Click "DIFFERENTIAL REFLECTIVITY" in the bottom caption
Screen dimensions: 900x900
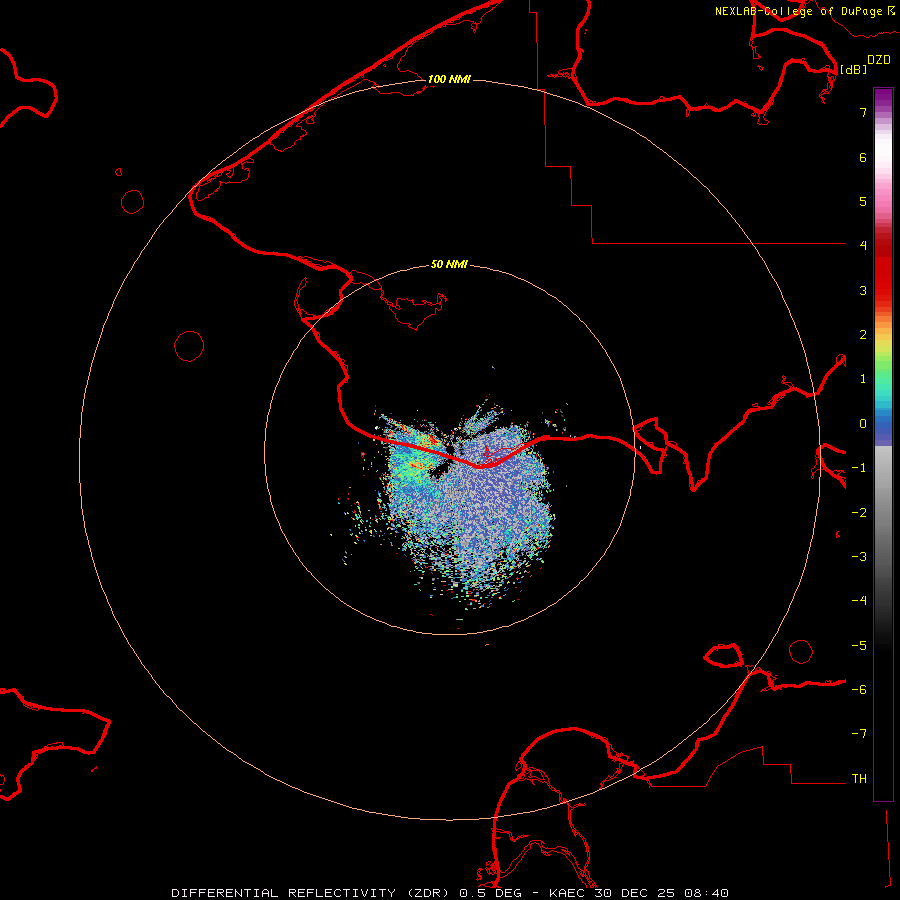[284, 893]
